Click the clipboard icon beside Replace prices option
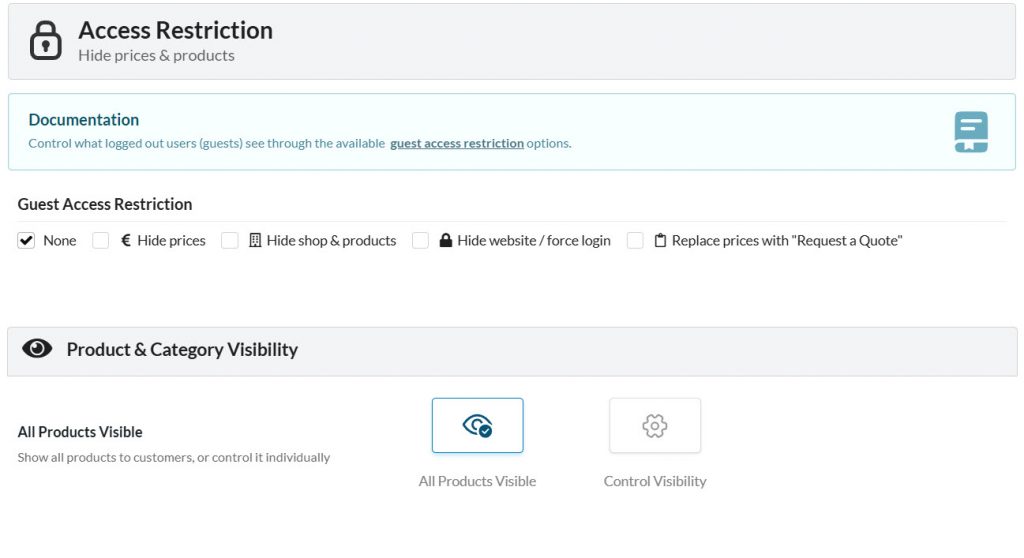This screenshot has width=1024, height=558. pos(660,241)
